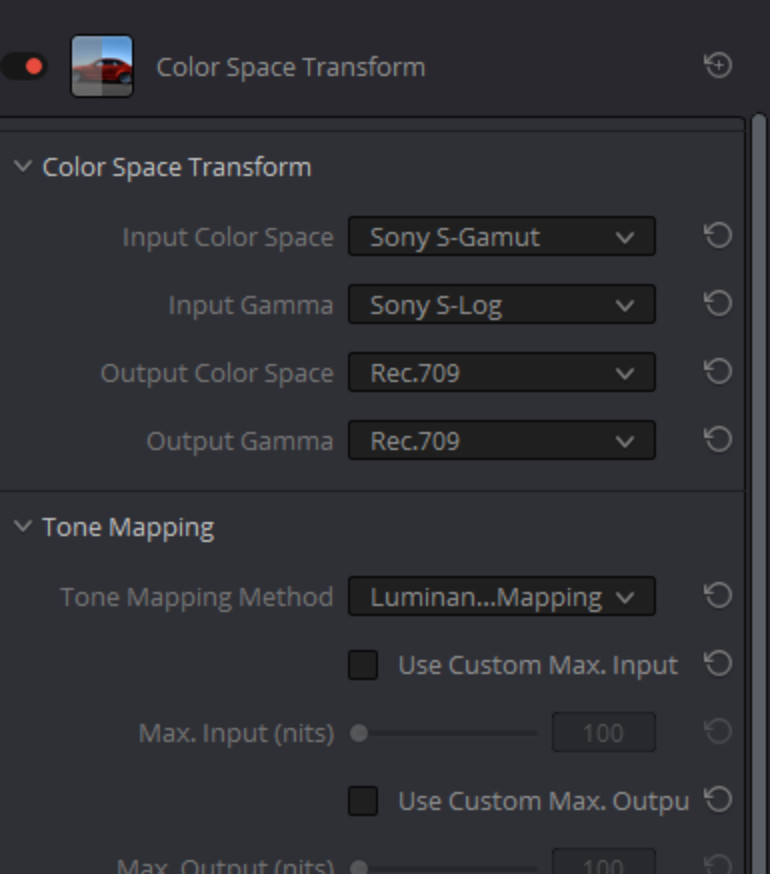Enable Use Custom Max. Output checkbox
770x874 pixels.
point(363,800)
